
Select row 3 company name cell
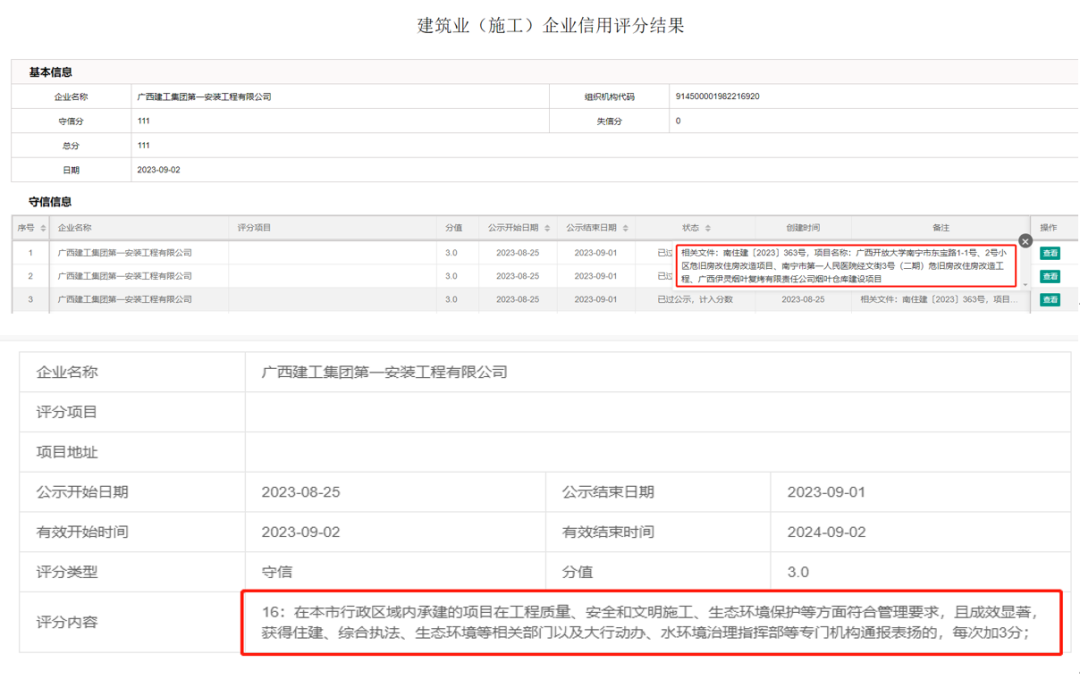coord(125,300)
